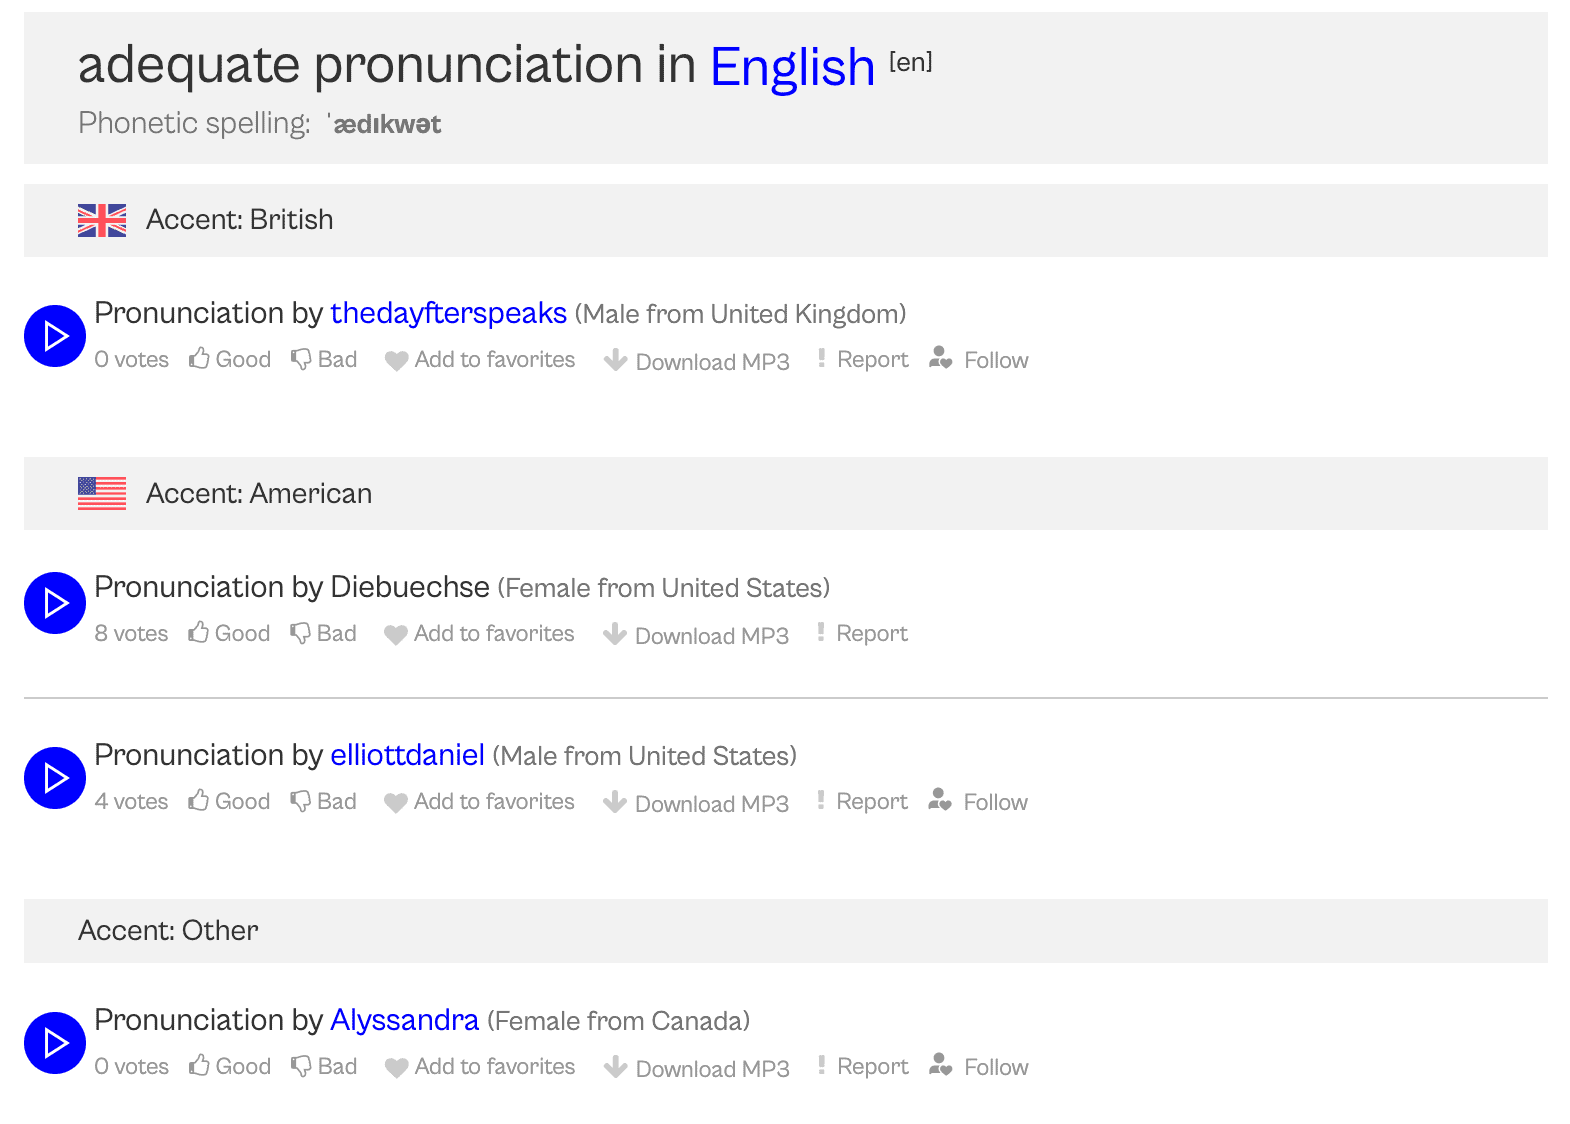The image size is (1570, 1124).
Task: Vote Bad on Alyssandra's pronunciation
Action: point(324,1067)
